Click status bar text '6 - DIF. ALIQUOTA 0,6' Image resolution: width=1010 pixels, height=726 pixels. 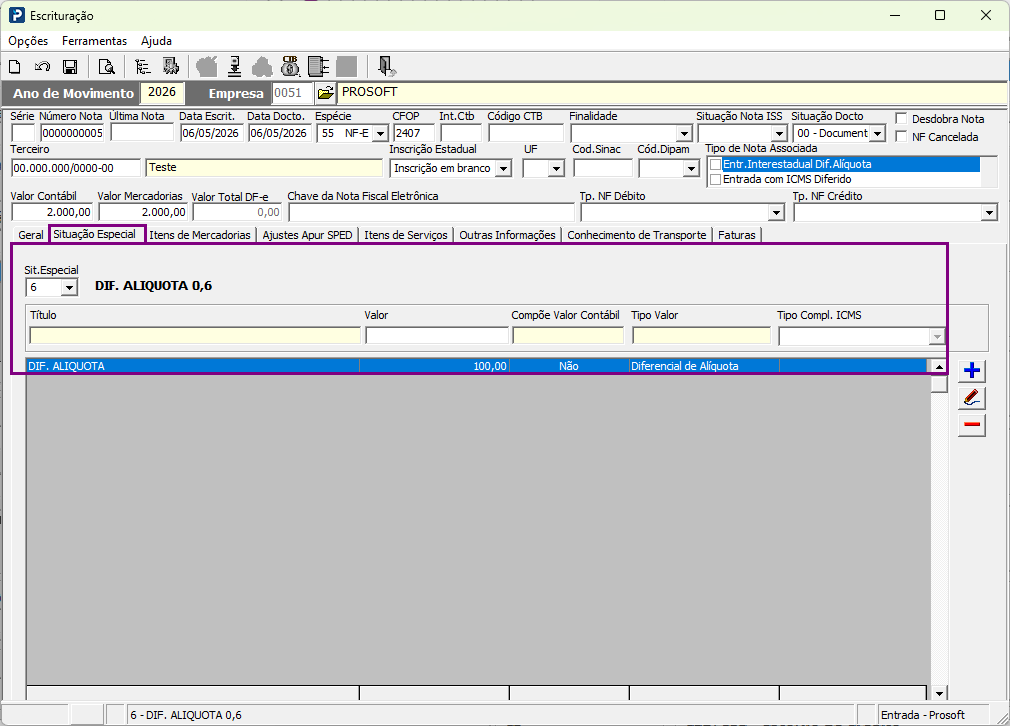pyautogui.click(x=186, y=715)
